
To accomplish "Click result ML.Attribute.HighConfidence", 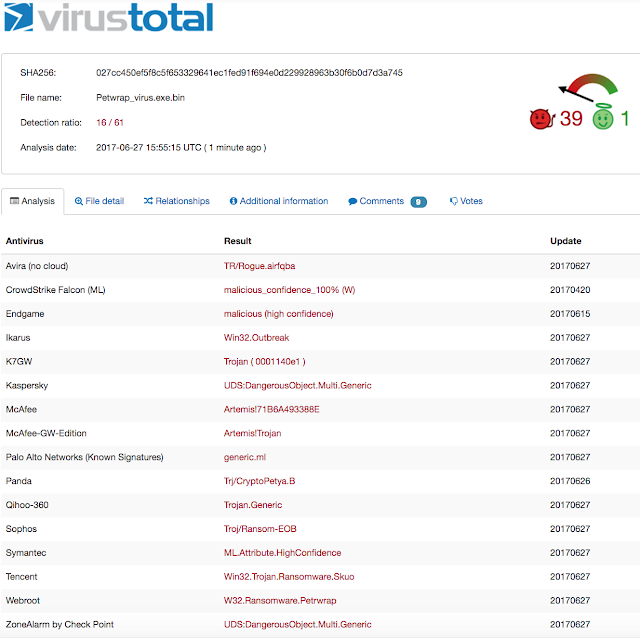I will pos(282,553).
